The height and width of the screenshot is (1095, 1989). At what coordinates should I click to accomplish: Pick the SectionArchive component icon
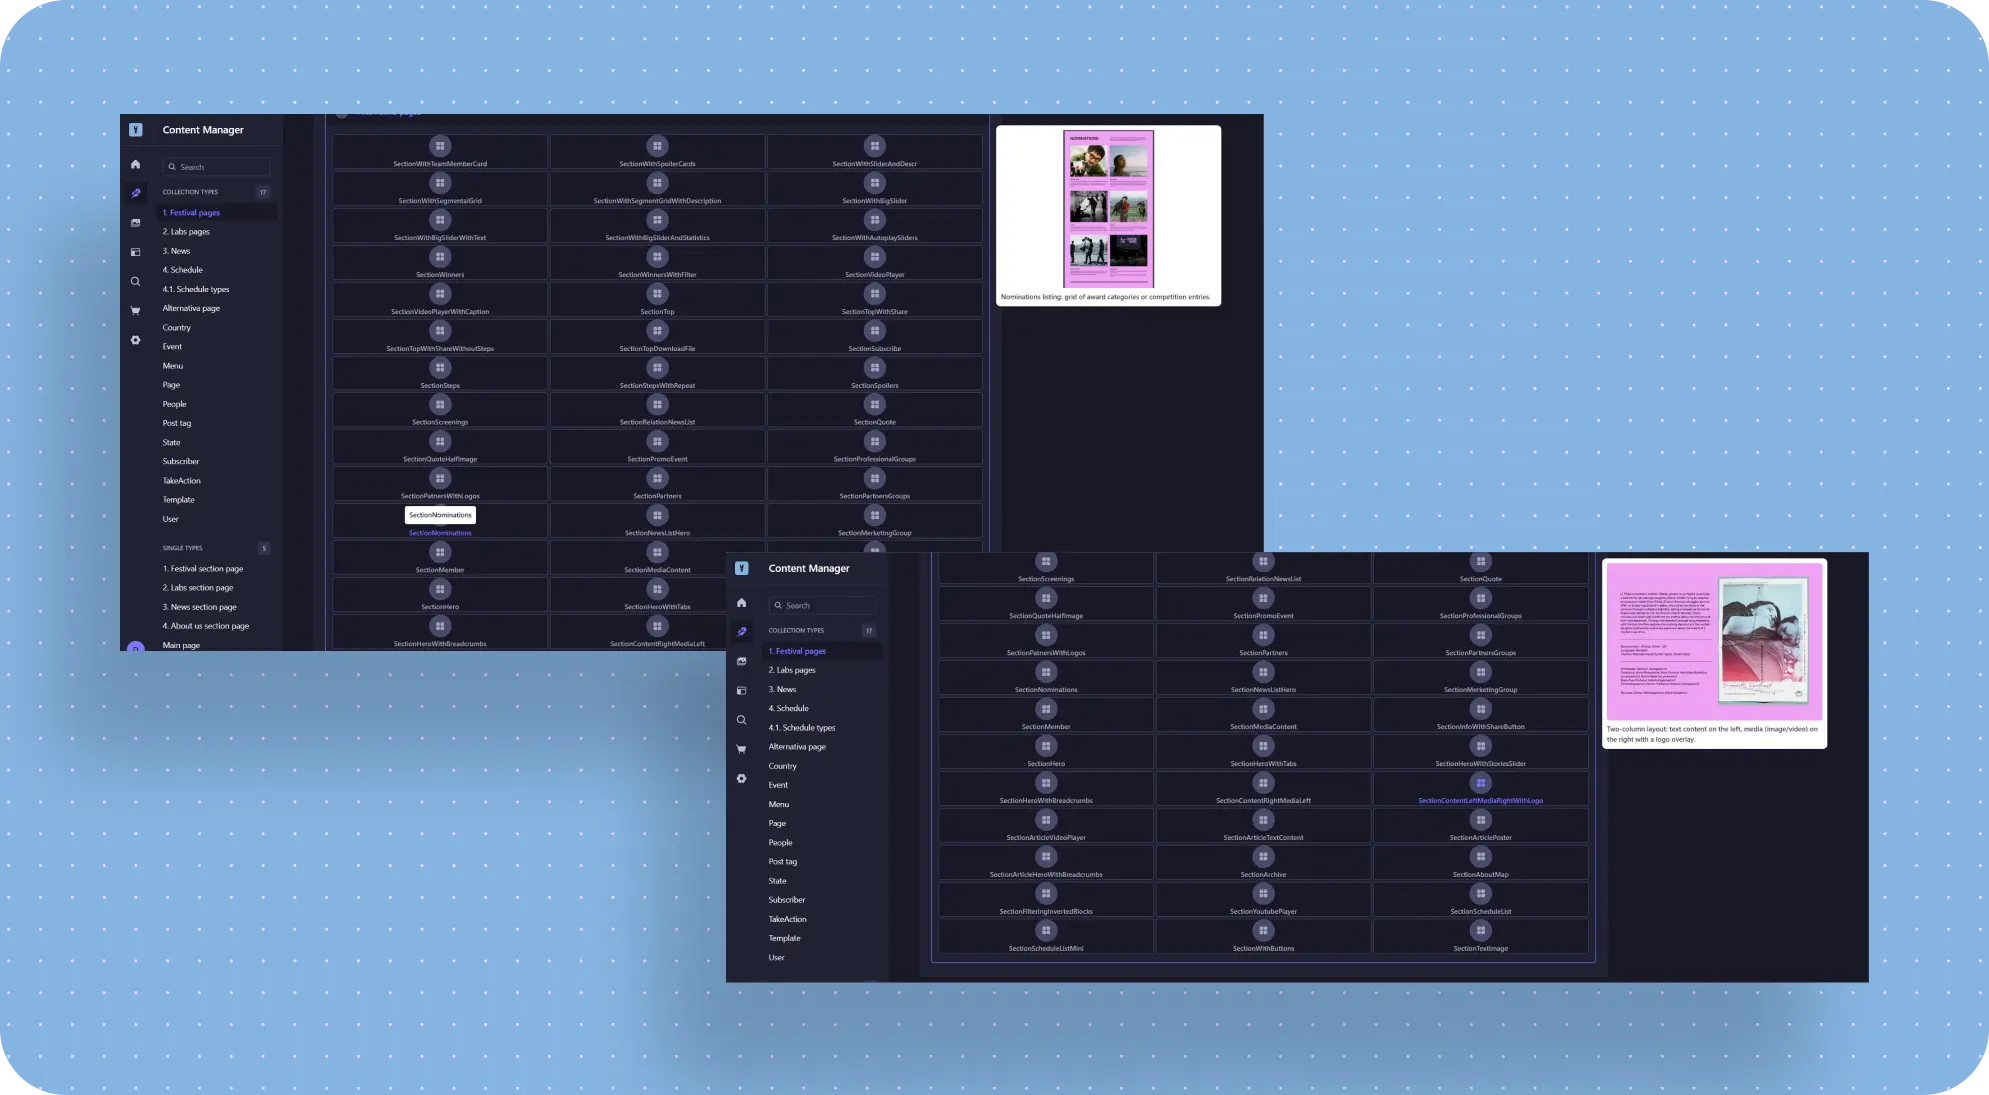tap(1264, 857)
